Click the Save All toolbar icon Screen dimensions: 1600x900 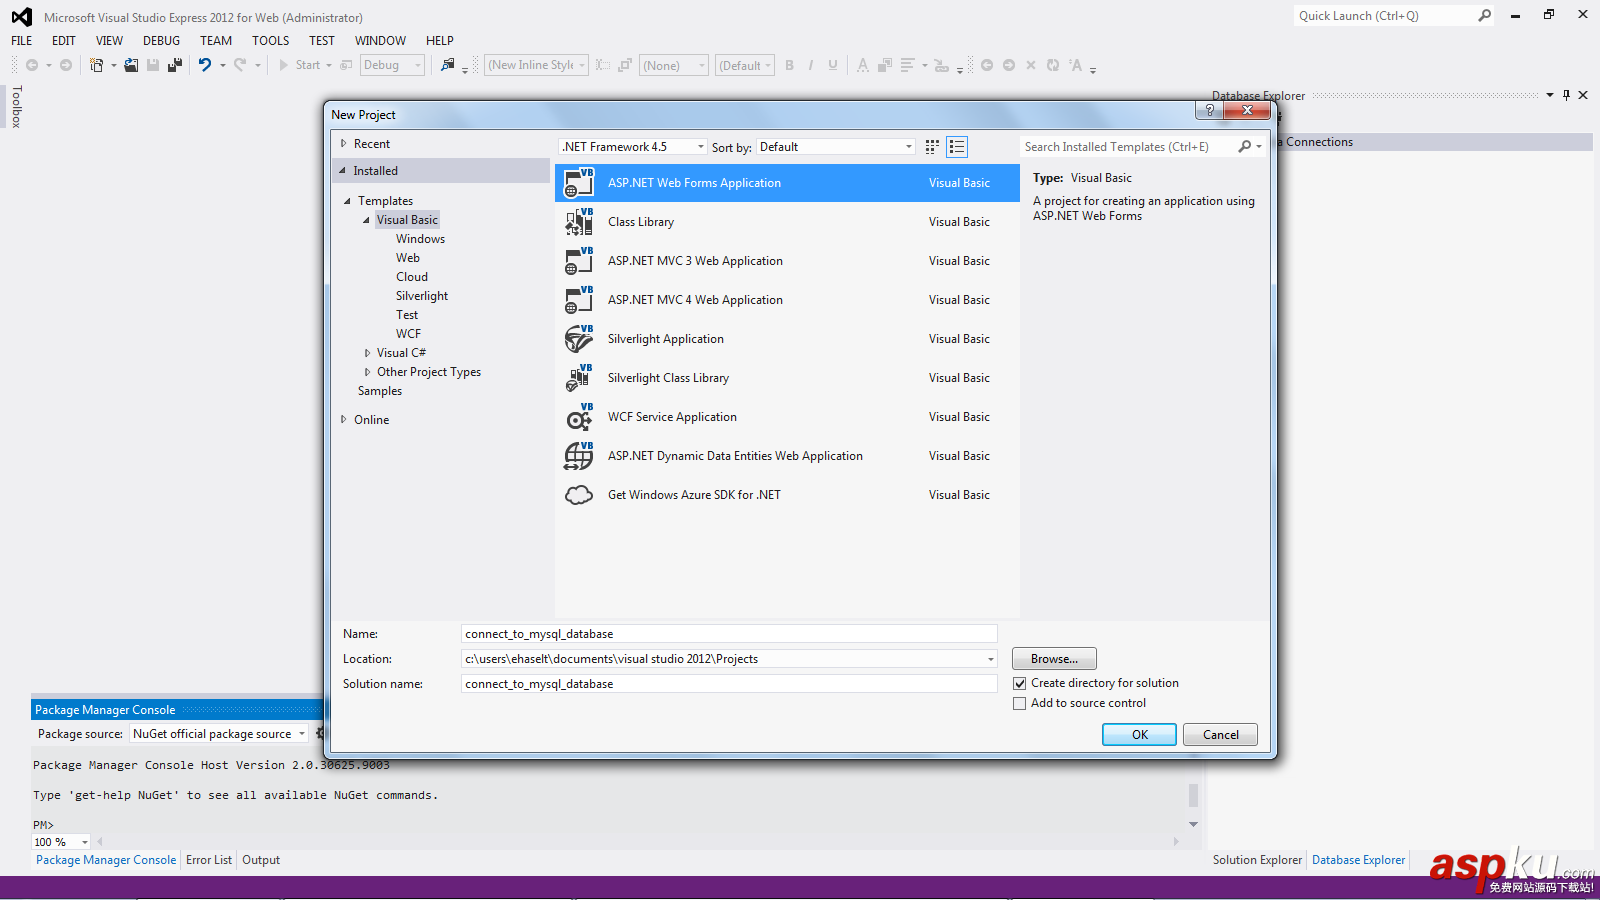point(175,65)
